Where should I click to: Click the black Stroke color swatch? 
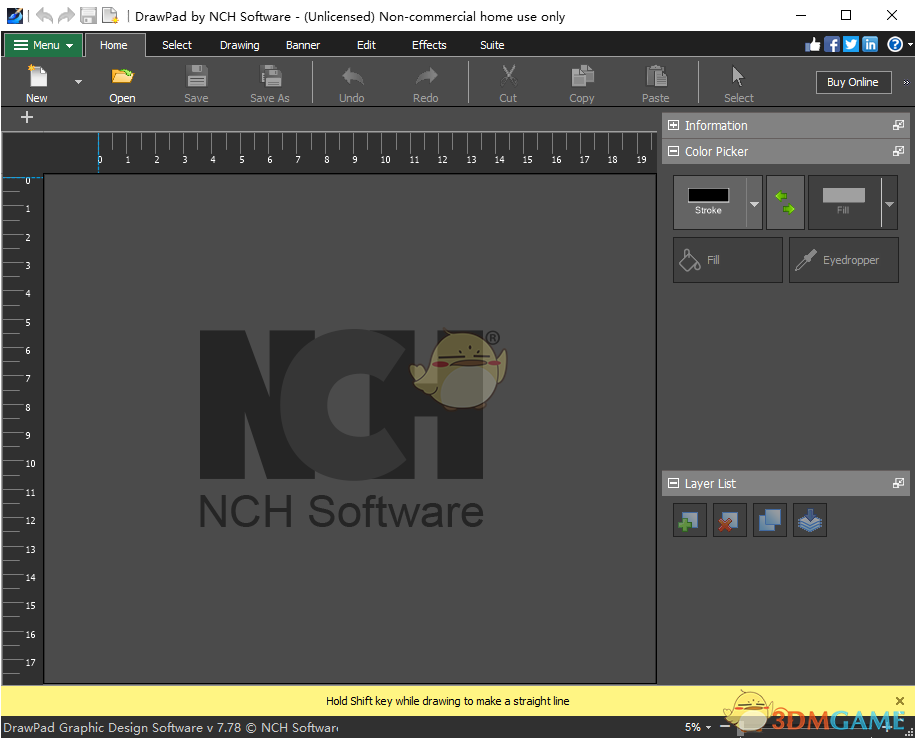coord(708,196)
